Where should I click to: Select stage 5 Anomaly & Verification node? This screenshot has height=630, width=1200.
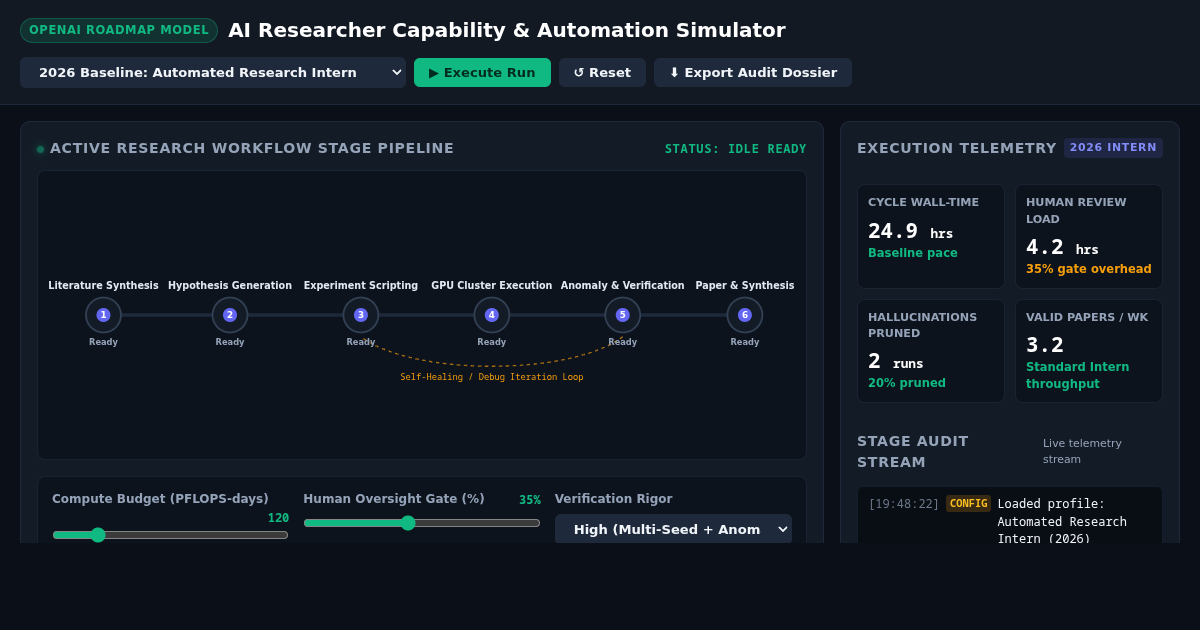(x=623, y=315)
